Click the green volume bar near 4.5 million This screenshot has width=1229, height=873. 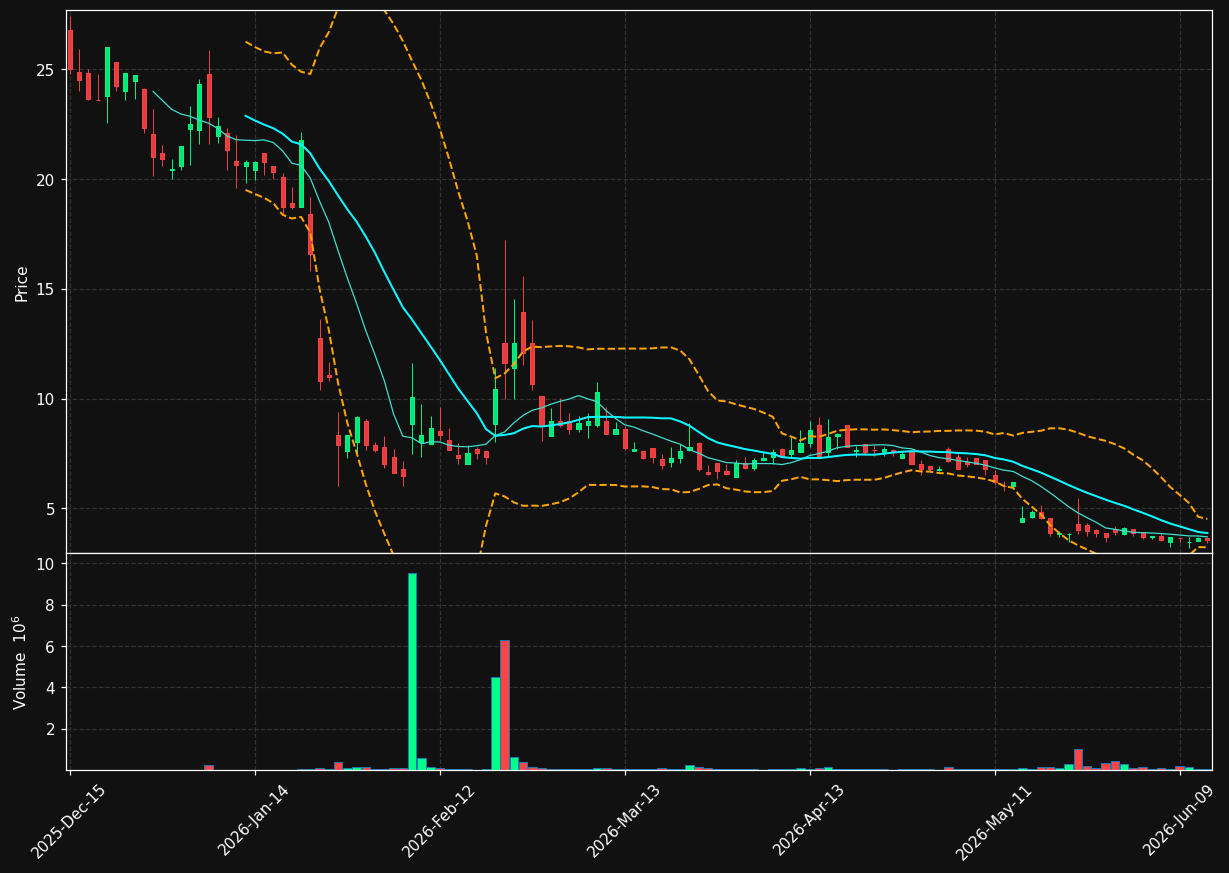(495, 724)
